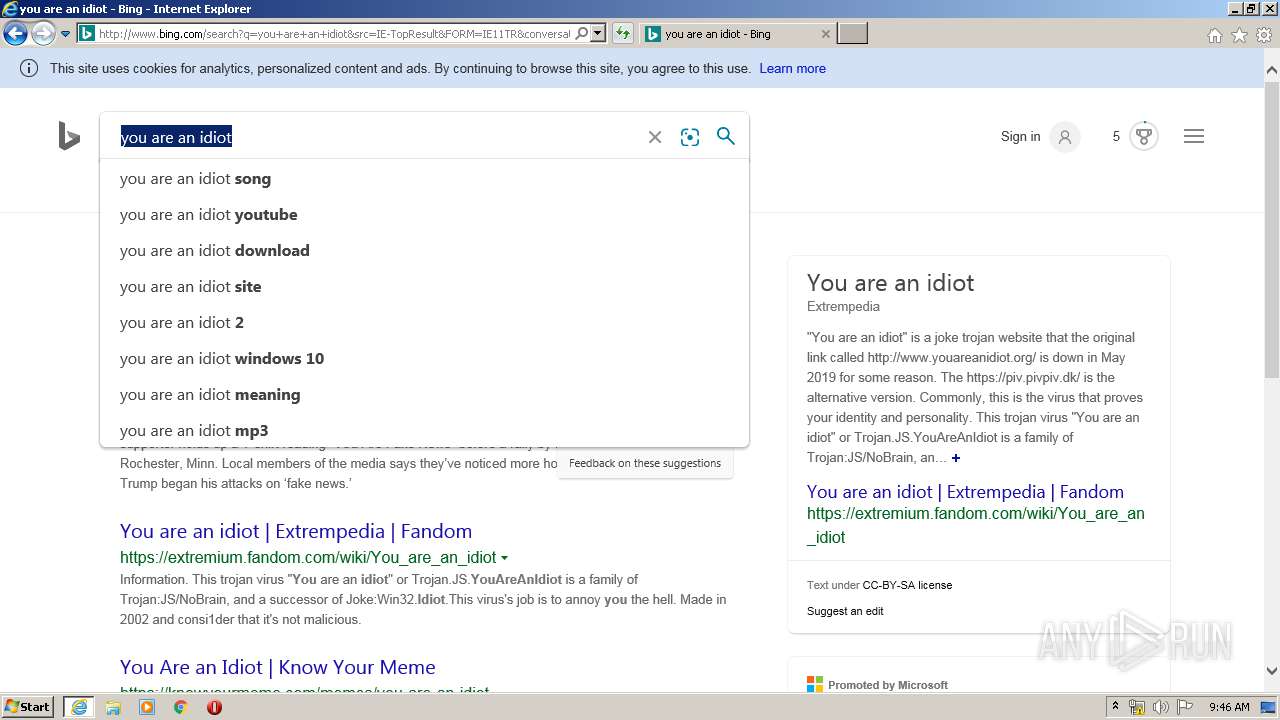
Task: Expand address bar autocomplete dropdown
Action: click(598, 33)
